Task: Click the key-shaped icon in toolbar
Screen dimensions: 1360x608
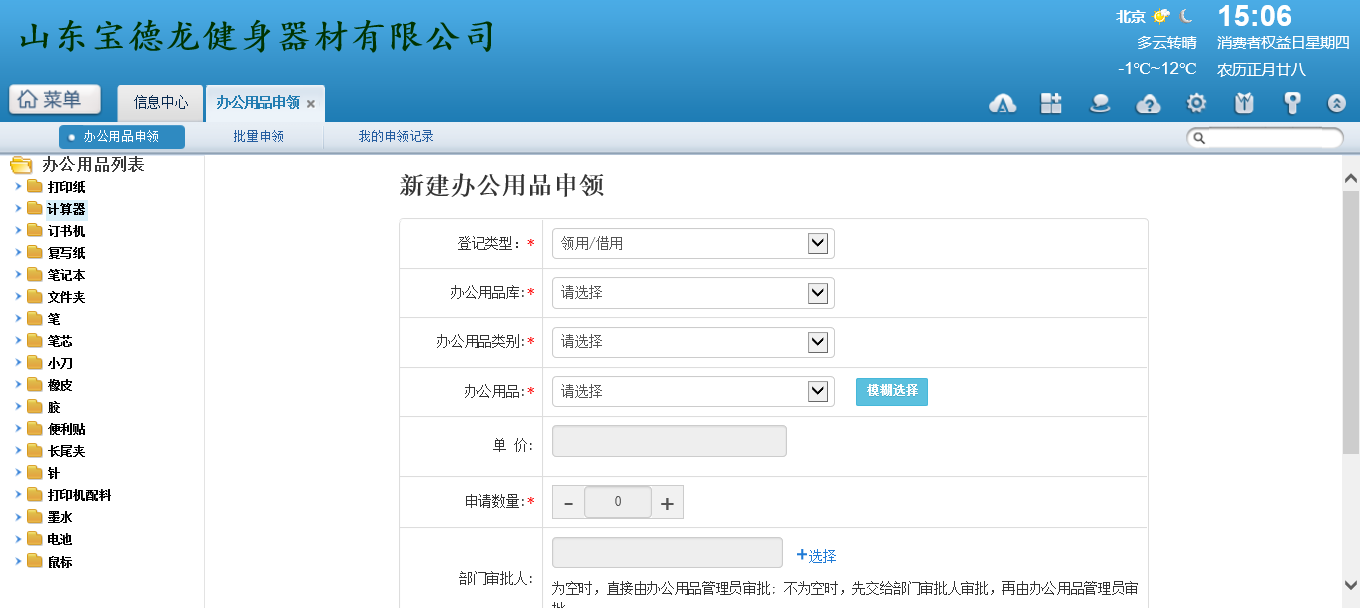Action: tap(1292, 104)
